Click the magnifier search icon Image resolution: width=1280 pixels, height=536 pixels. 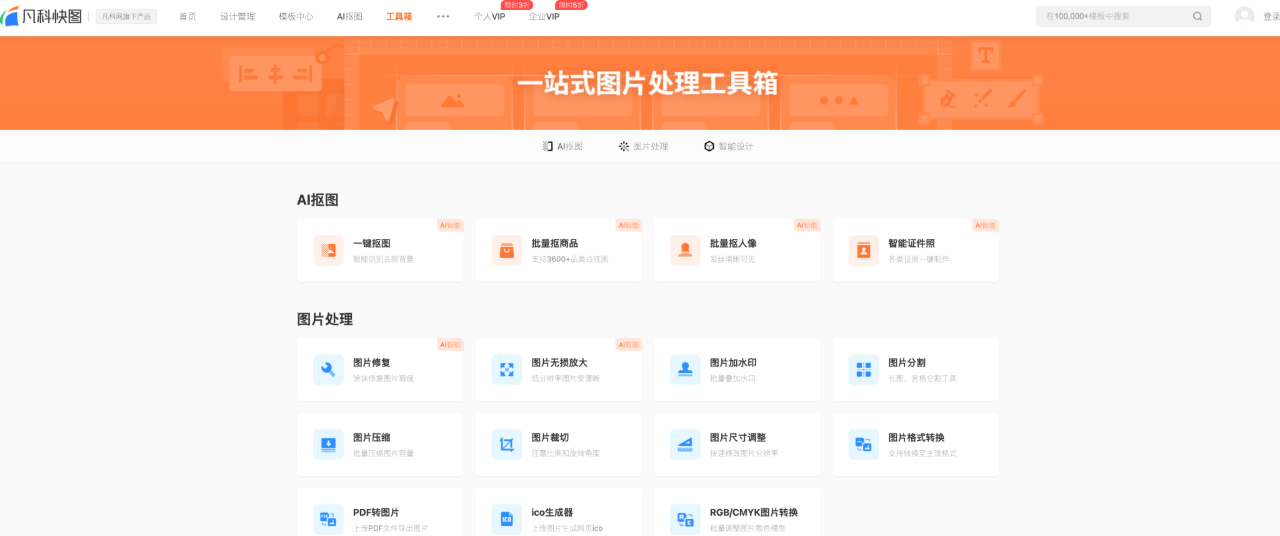point(1198,16)
